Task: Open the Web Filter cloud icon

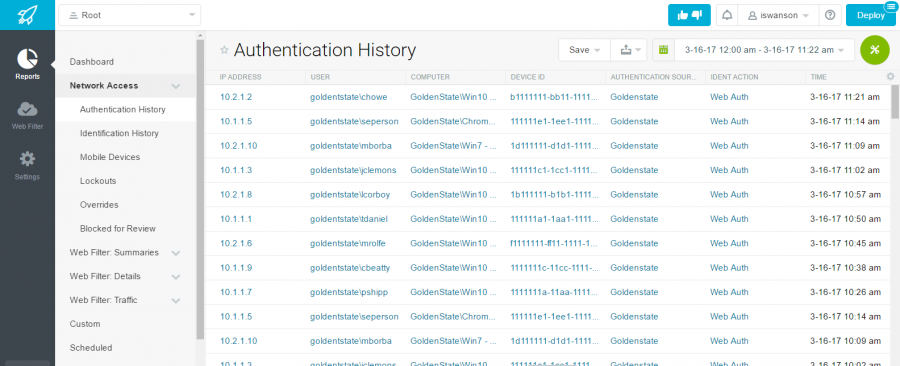Action: point(27,114)
